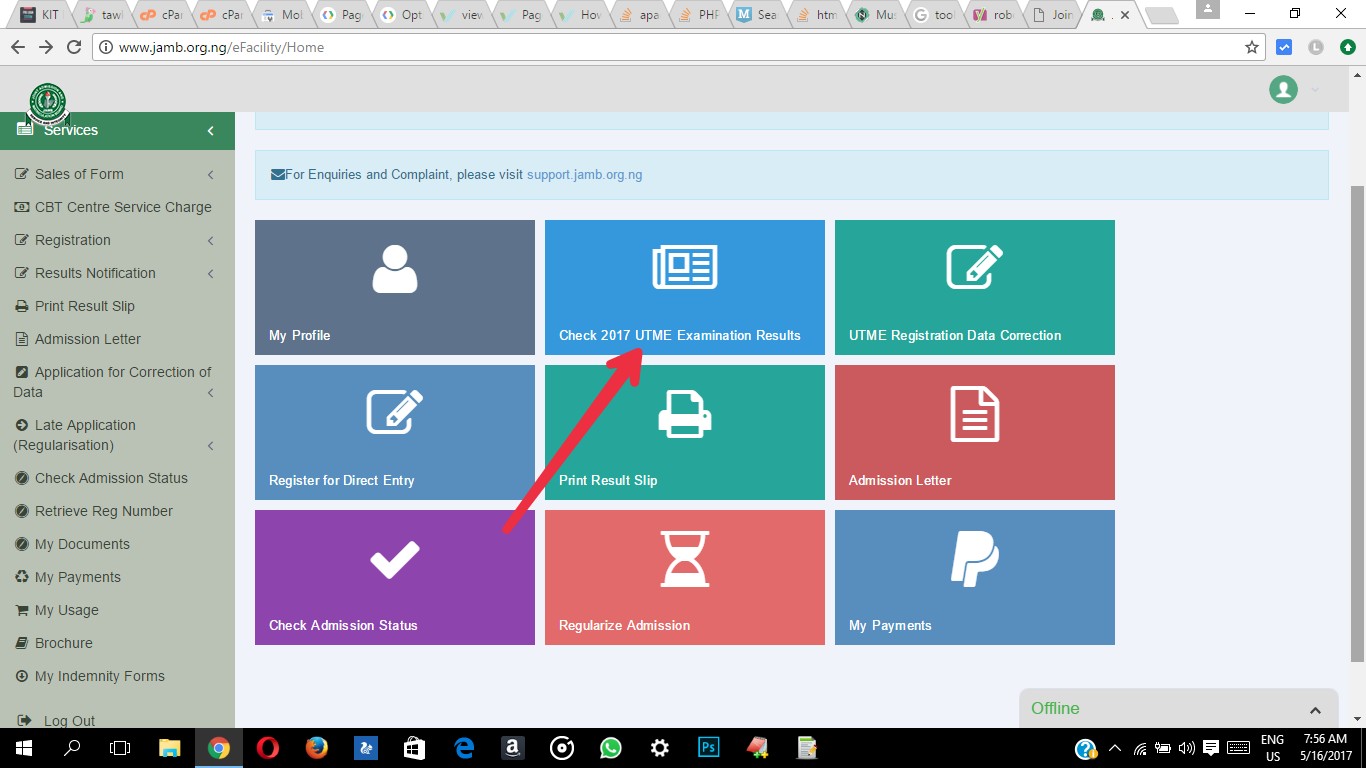Open Opera from the taskbar

click(267, 748)
